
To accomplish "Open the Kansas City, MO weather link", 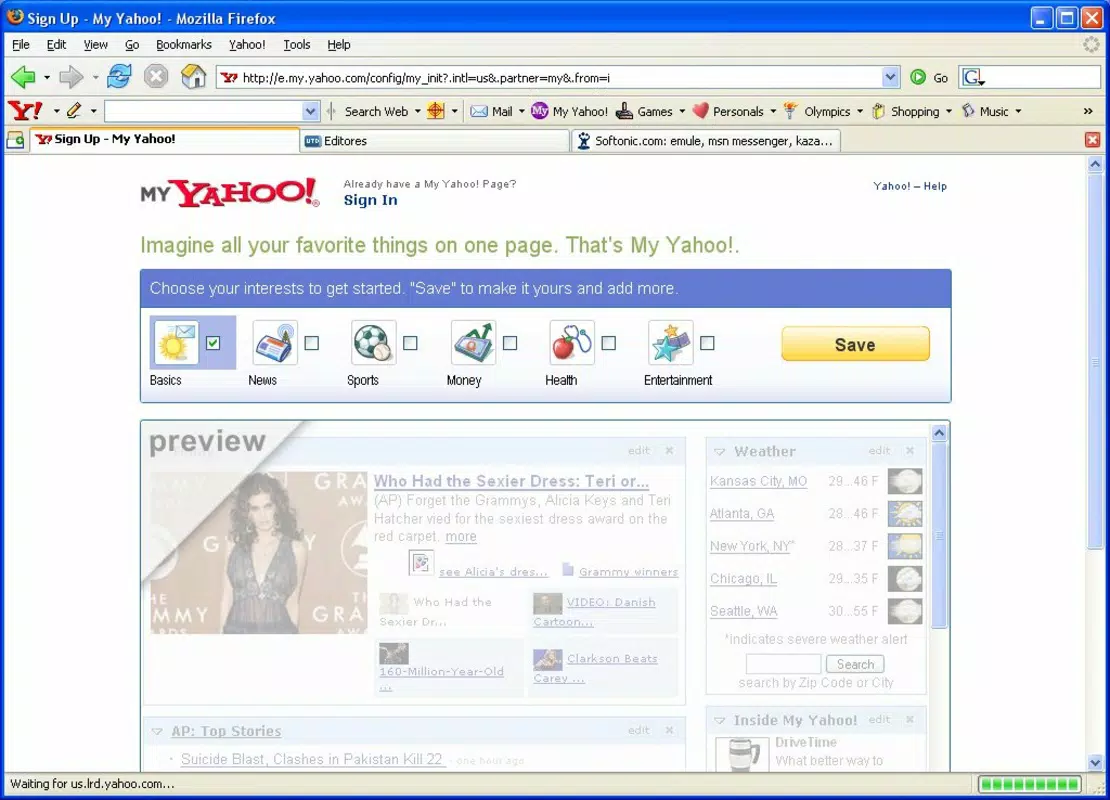I will [x=758, y=481].
